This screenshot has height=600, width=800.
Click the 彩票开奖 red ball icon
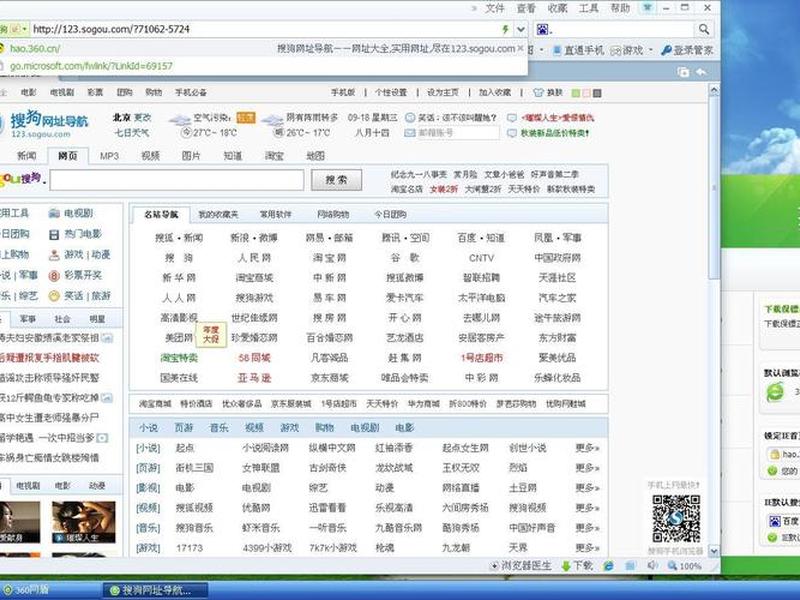click(54, 276)
